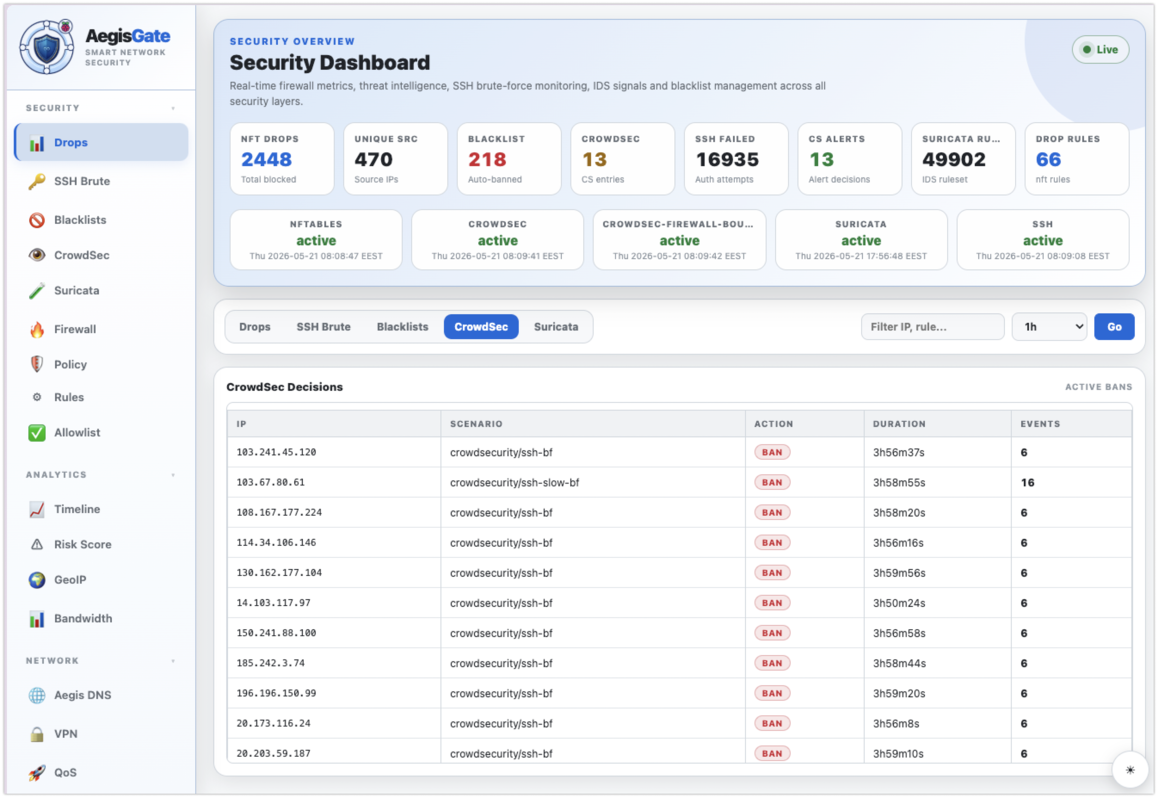The width and height of the screenshot is (1158, 798).
Task: Click the Suricata test tube icon
Action: (37, 291)
